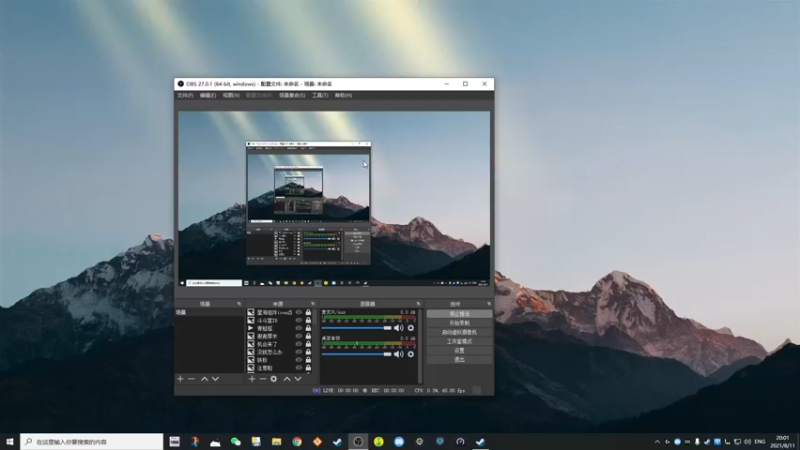Screen dimensions: 800x450
Task: Click the mixer panel vertical scrollbar
Action: (420, 346)
